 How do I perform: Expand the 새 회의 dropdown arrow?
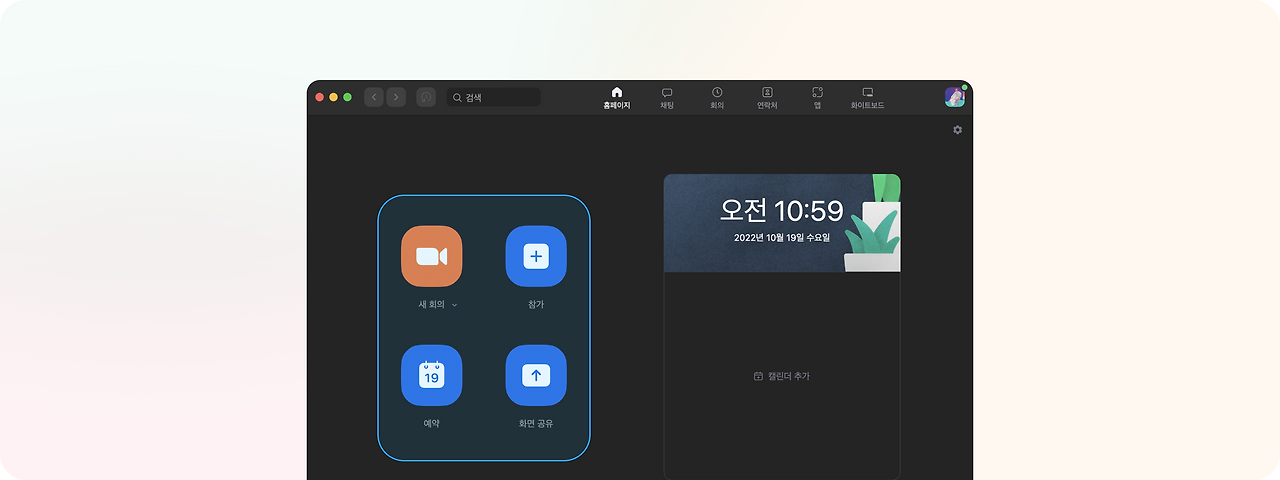pyautogui.click(x=455, y=305)
